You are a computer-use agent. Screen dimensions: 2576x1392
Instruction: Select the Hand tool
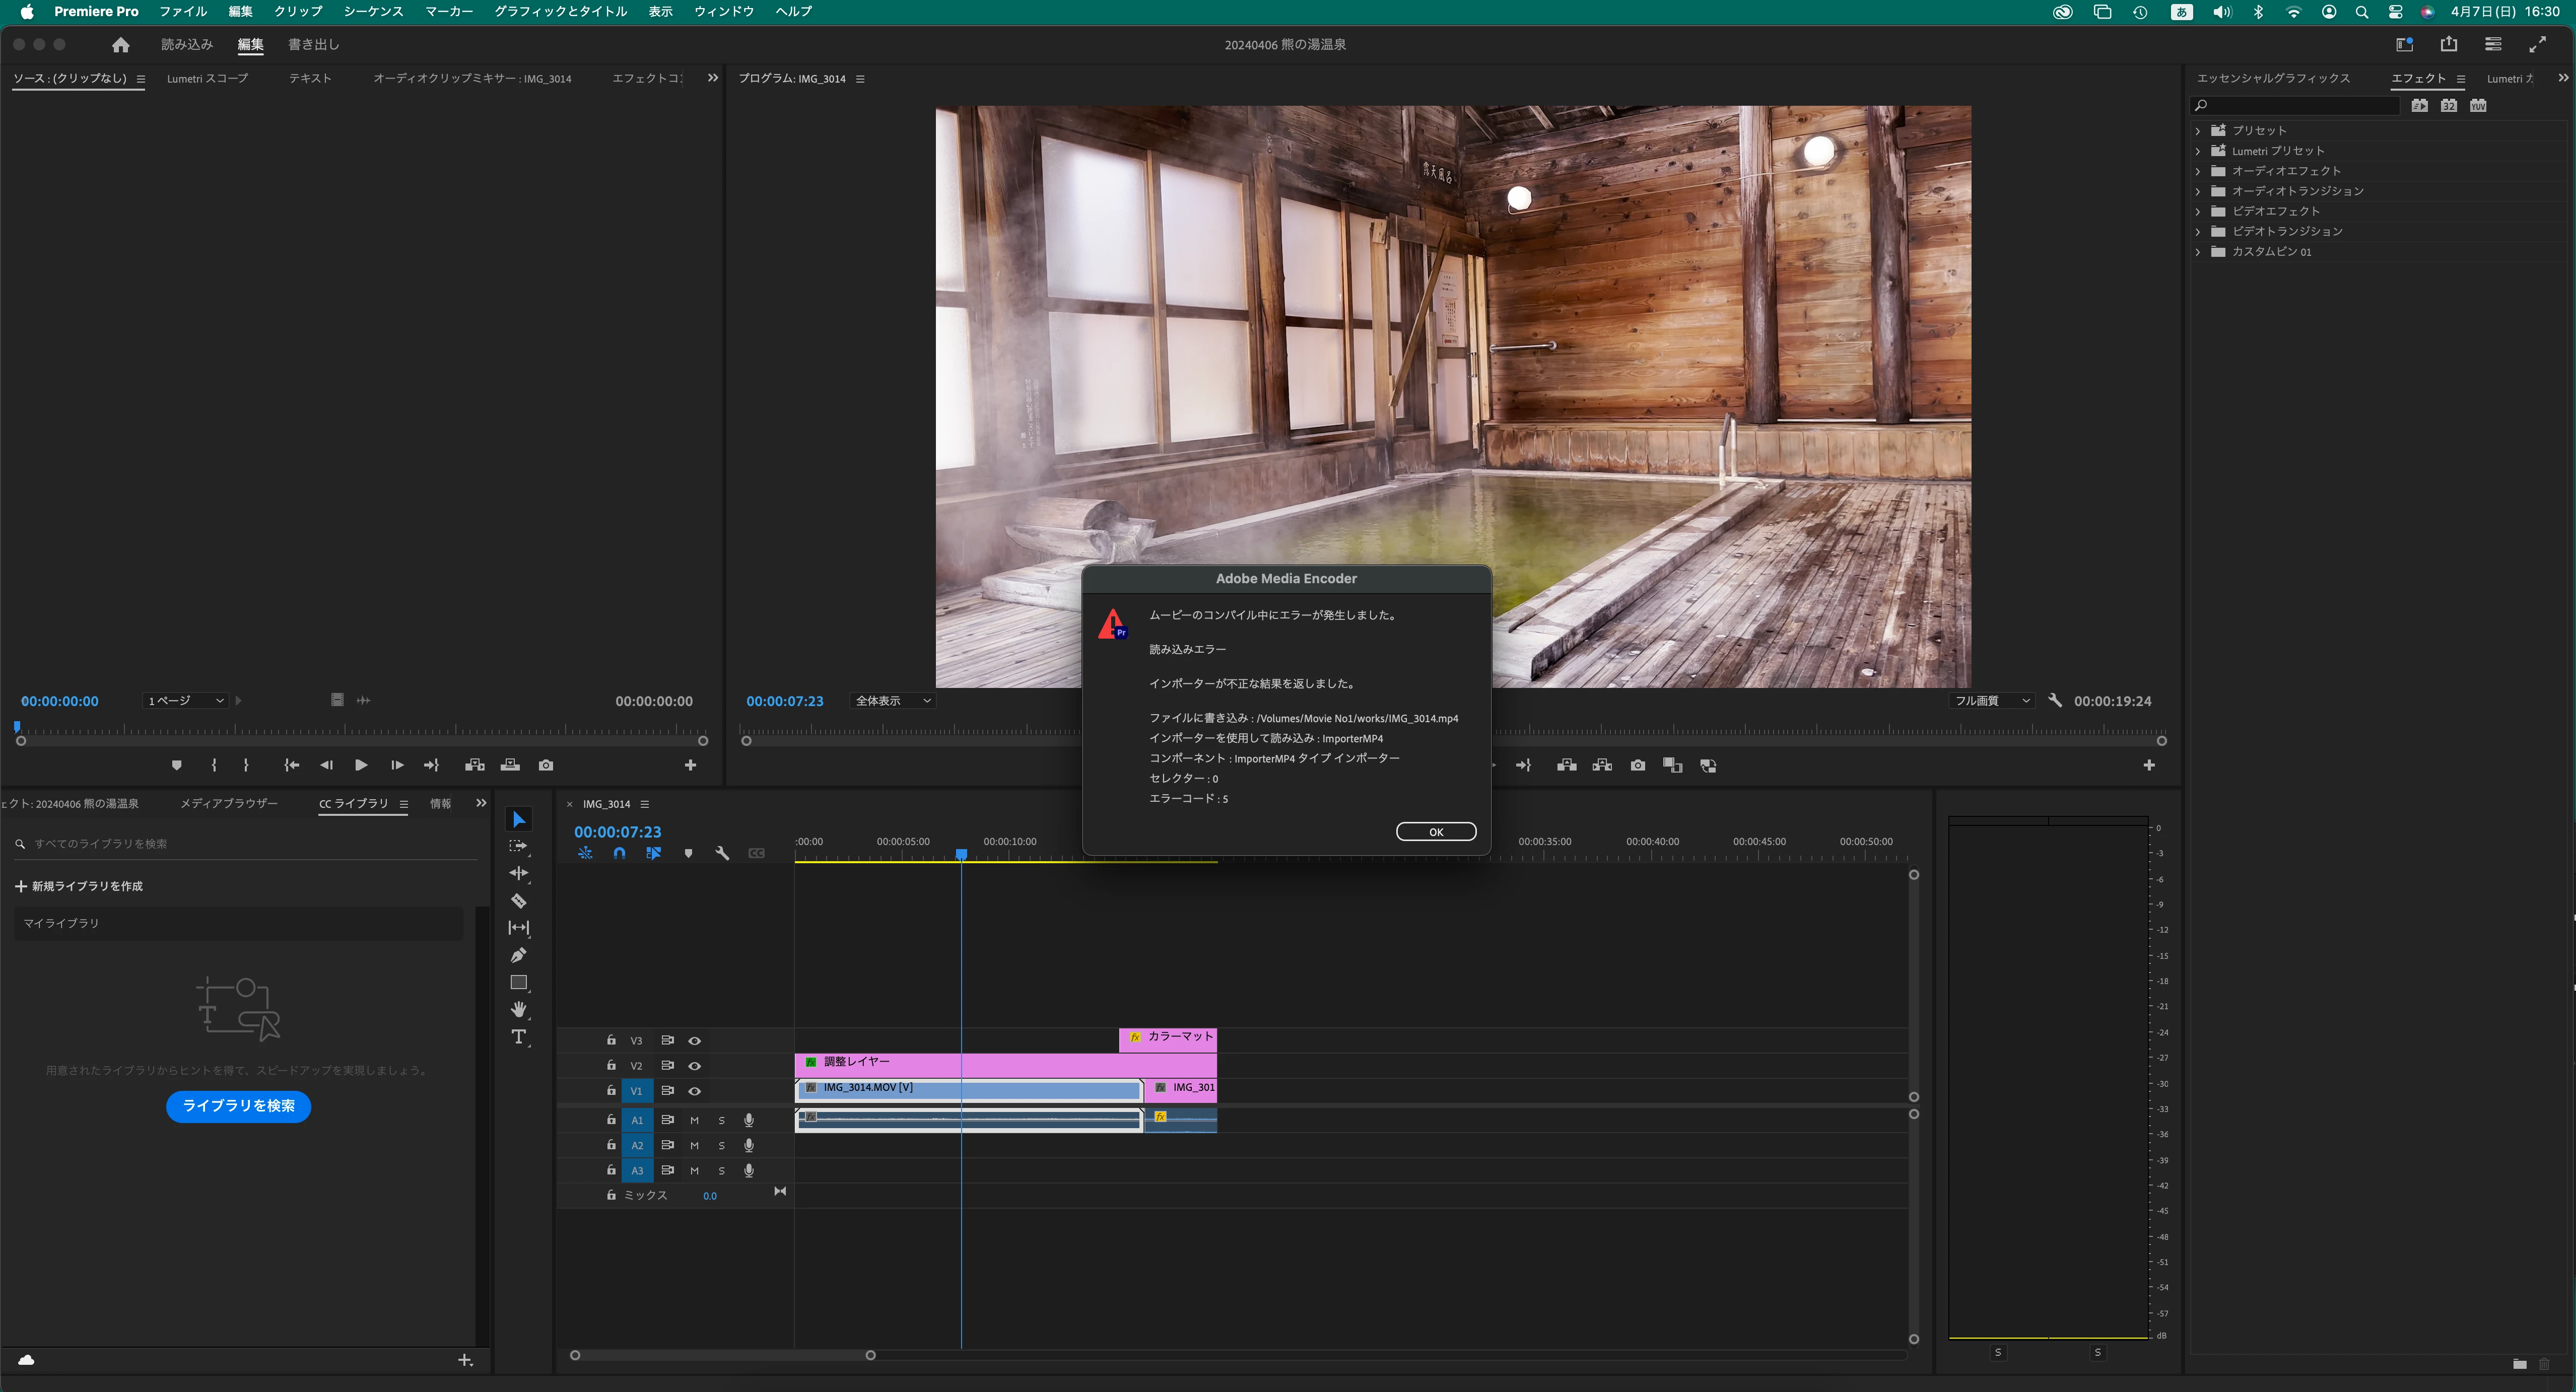(x=518, y=1009)
